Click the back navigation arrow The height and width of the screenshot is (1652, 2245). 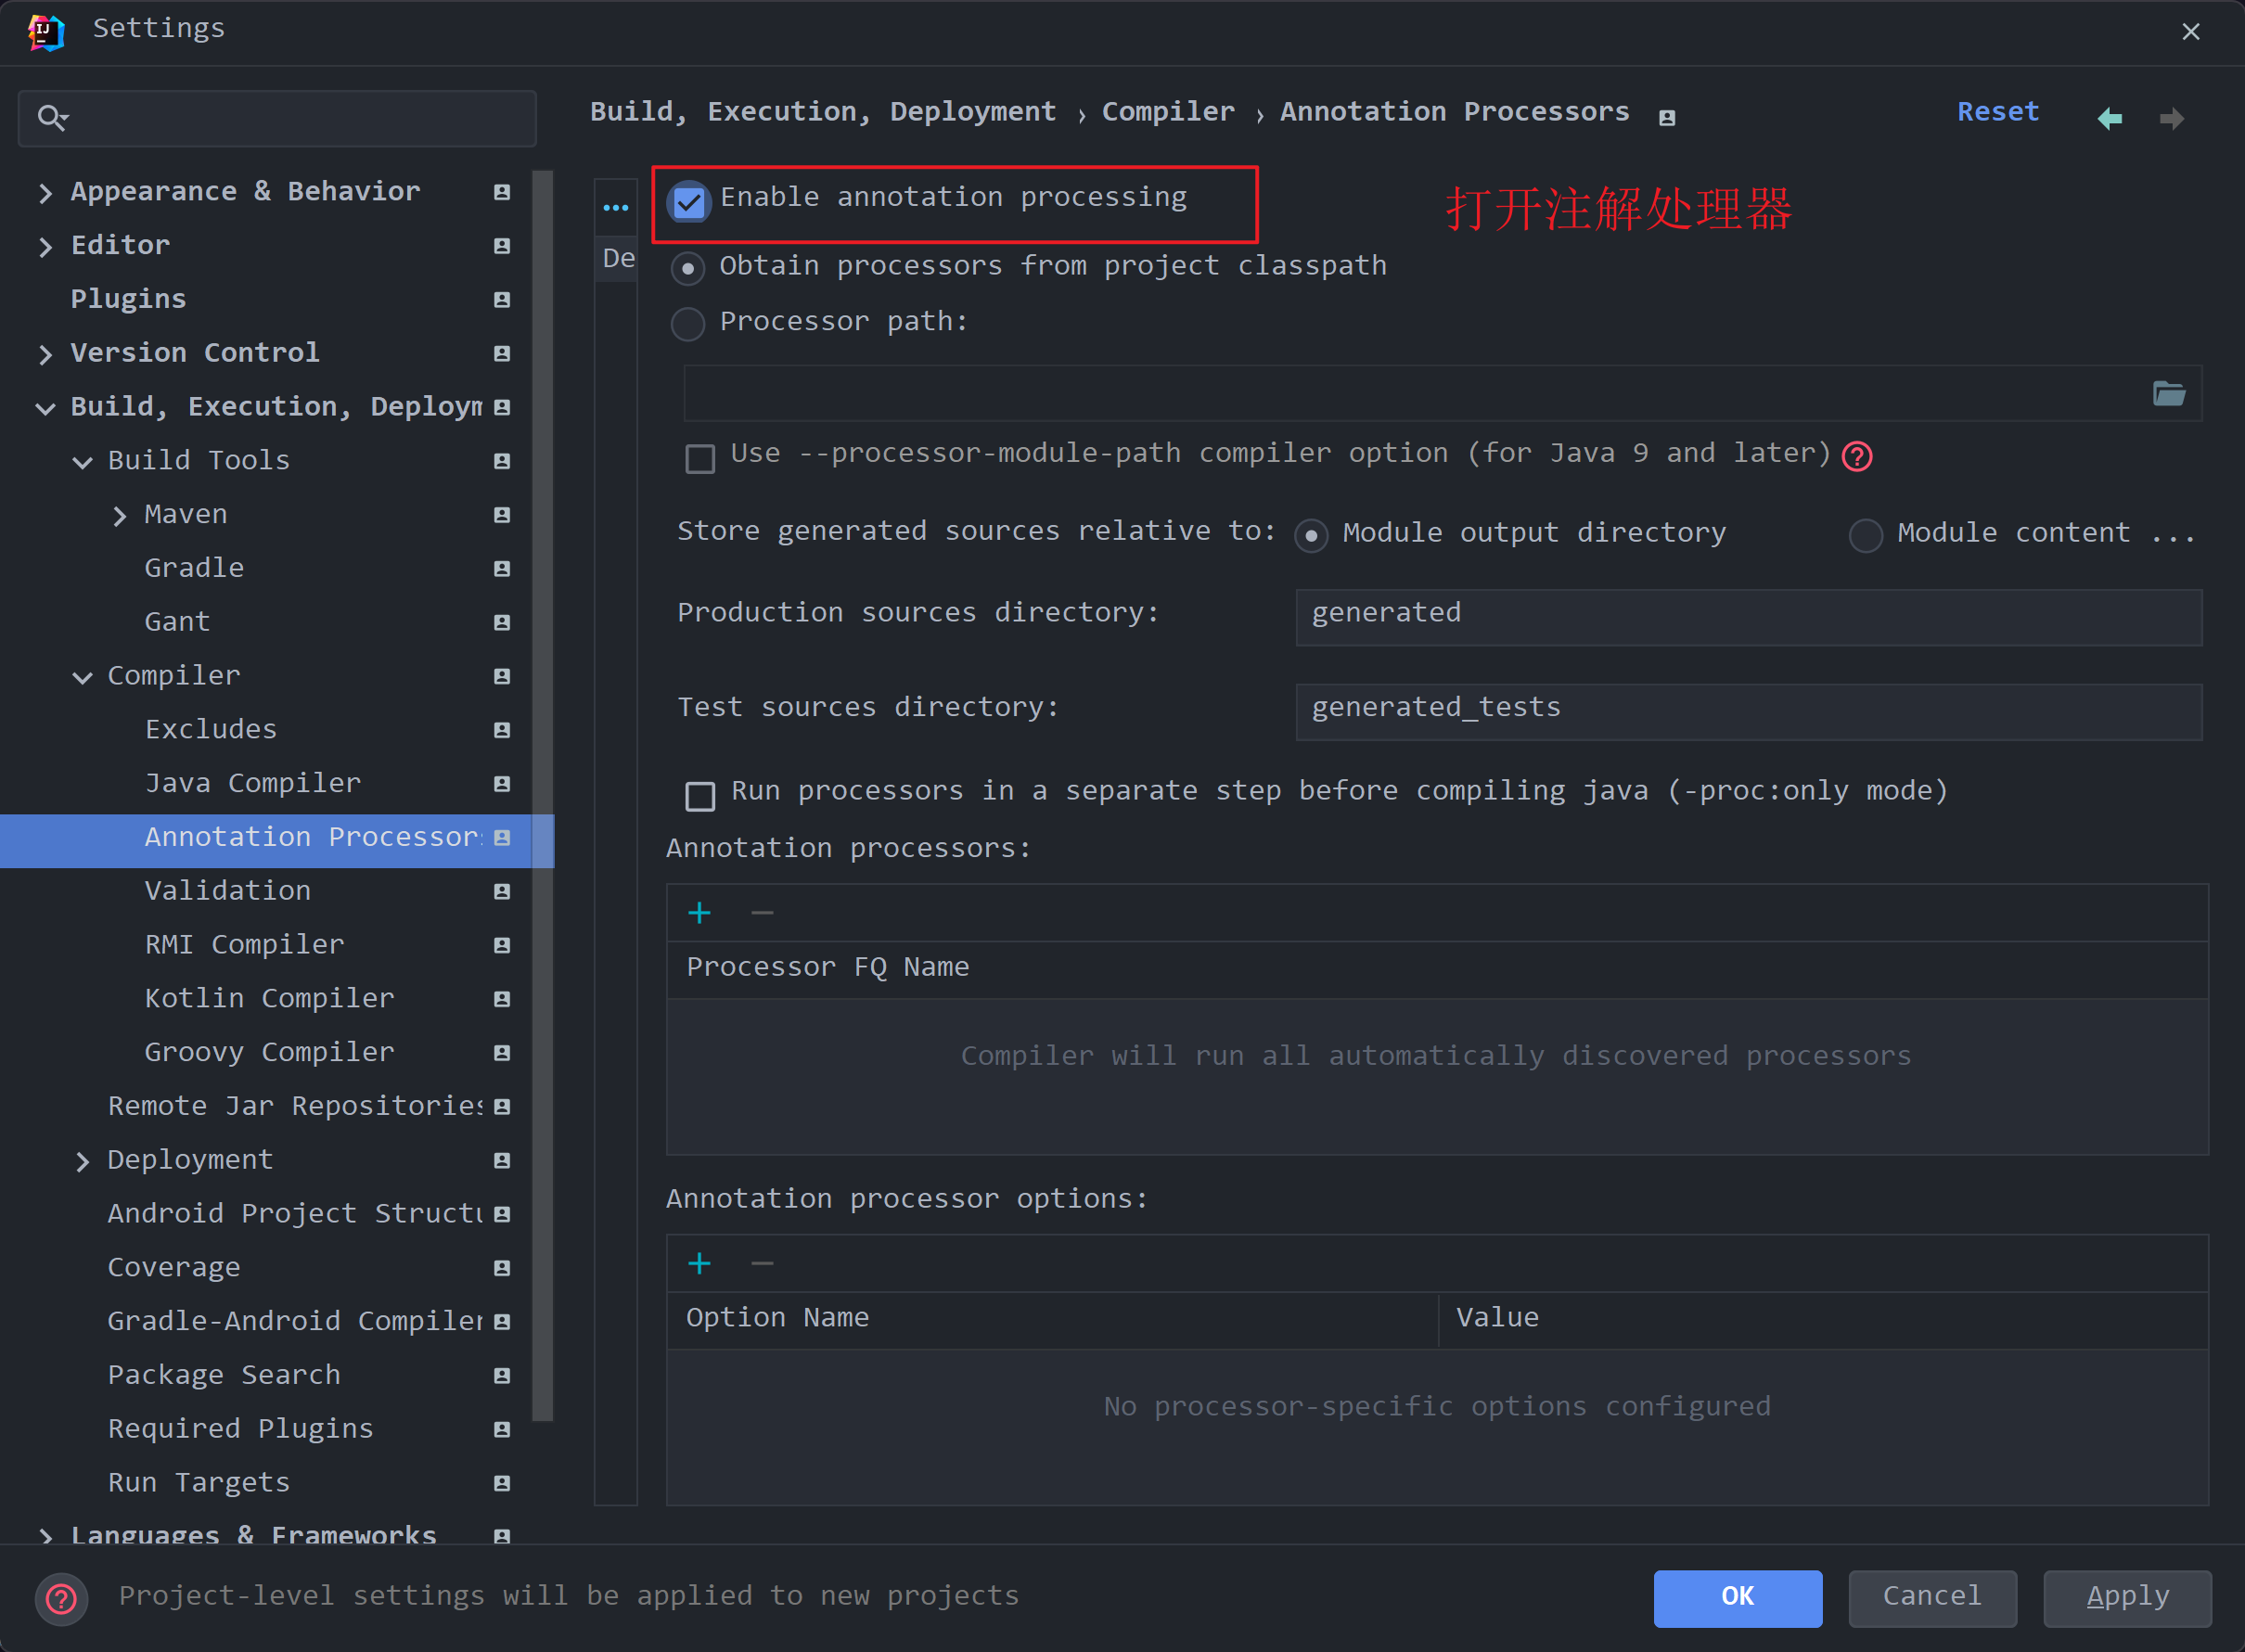click(x=2109, y=119)
